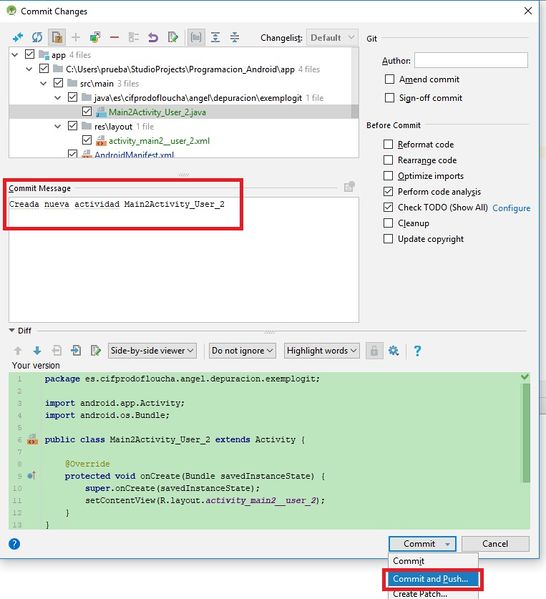Click the Compare Previous File icon

(57, 351)
